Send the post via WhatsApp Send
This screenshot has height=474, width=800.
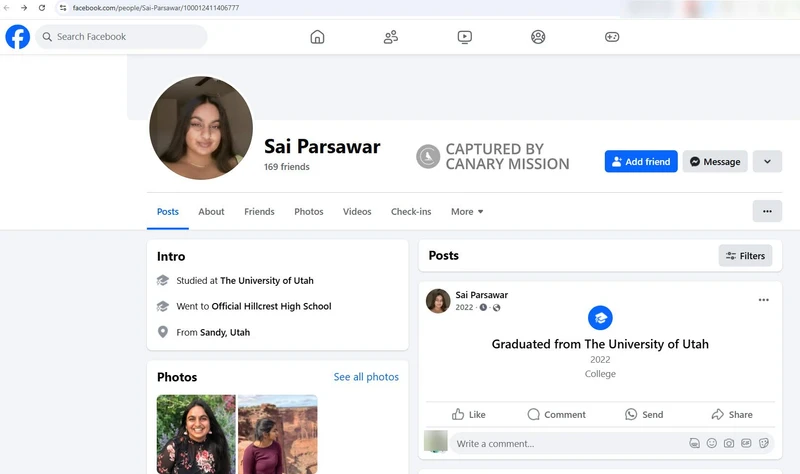pos(644,414)
